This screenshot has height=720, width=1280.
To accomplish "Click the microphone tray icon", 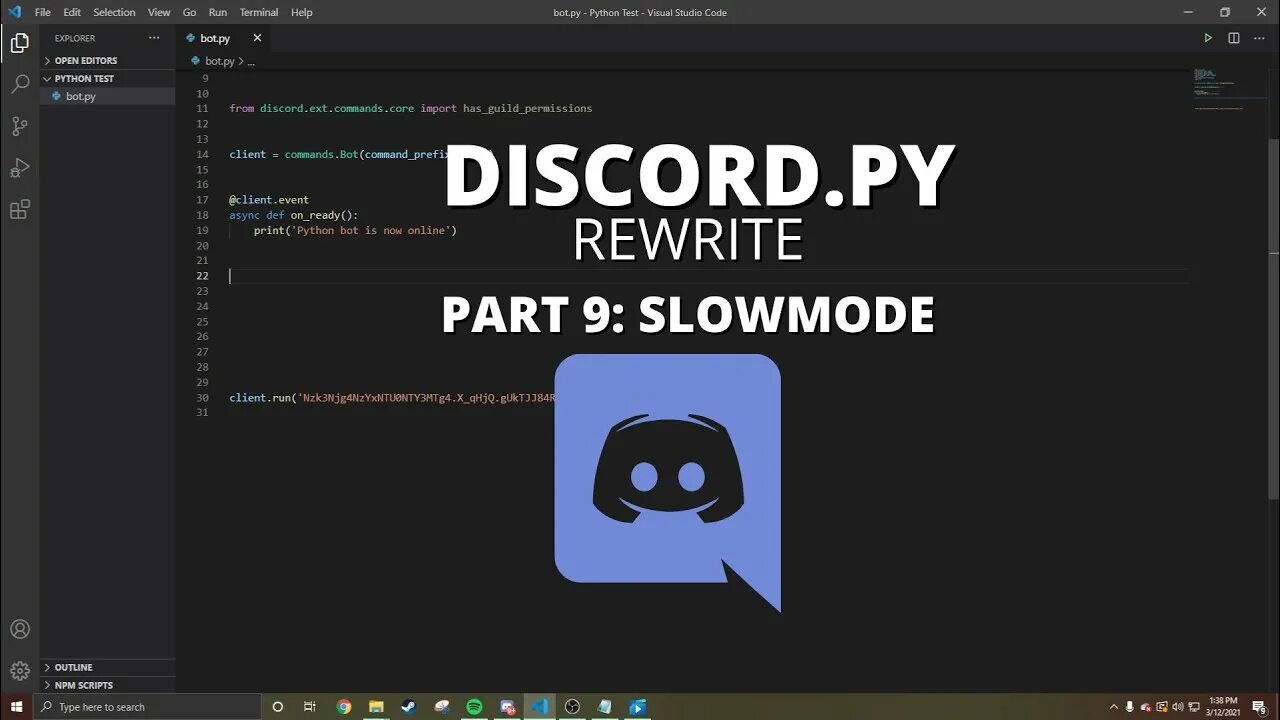I will 1129,707.
